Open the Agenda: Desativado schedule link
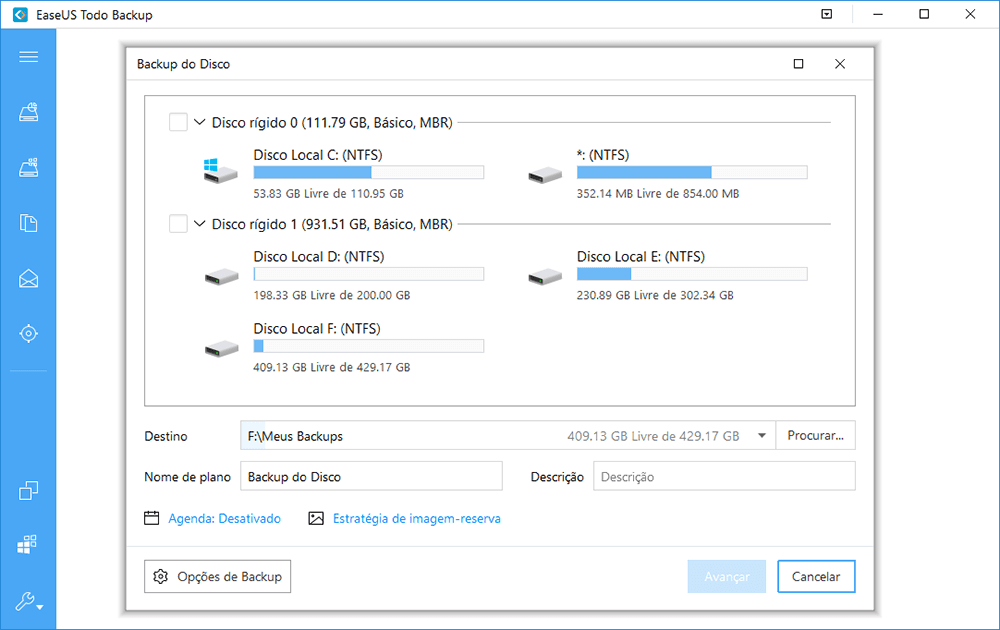The height and width of the screenshot is (630, 1000). (x=224, y=519)
